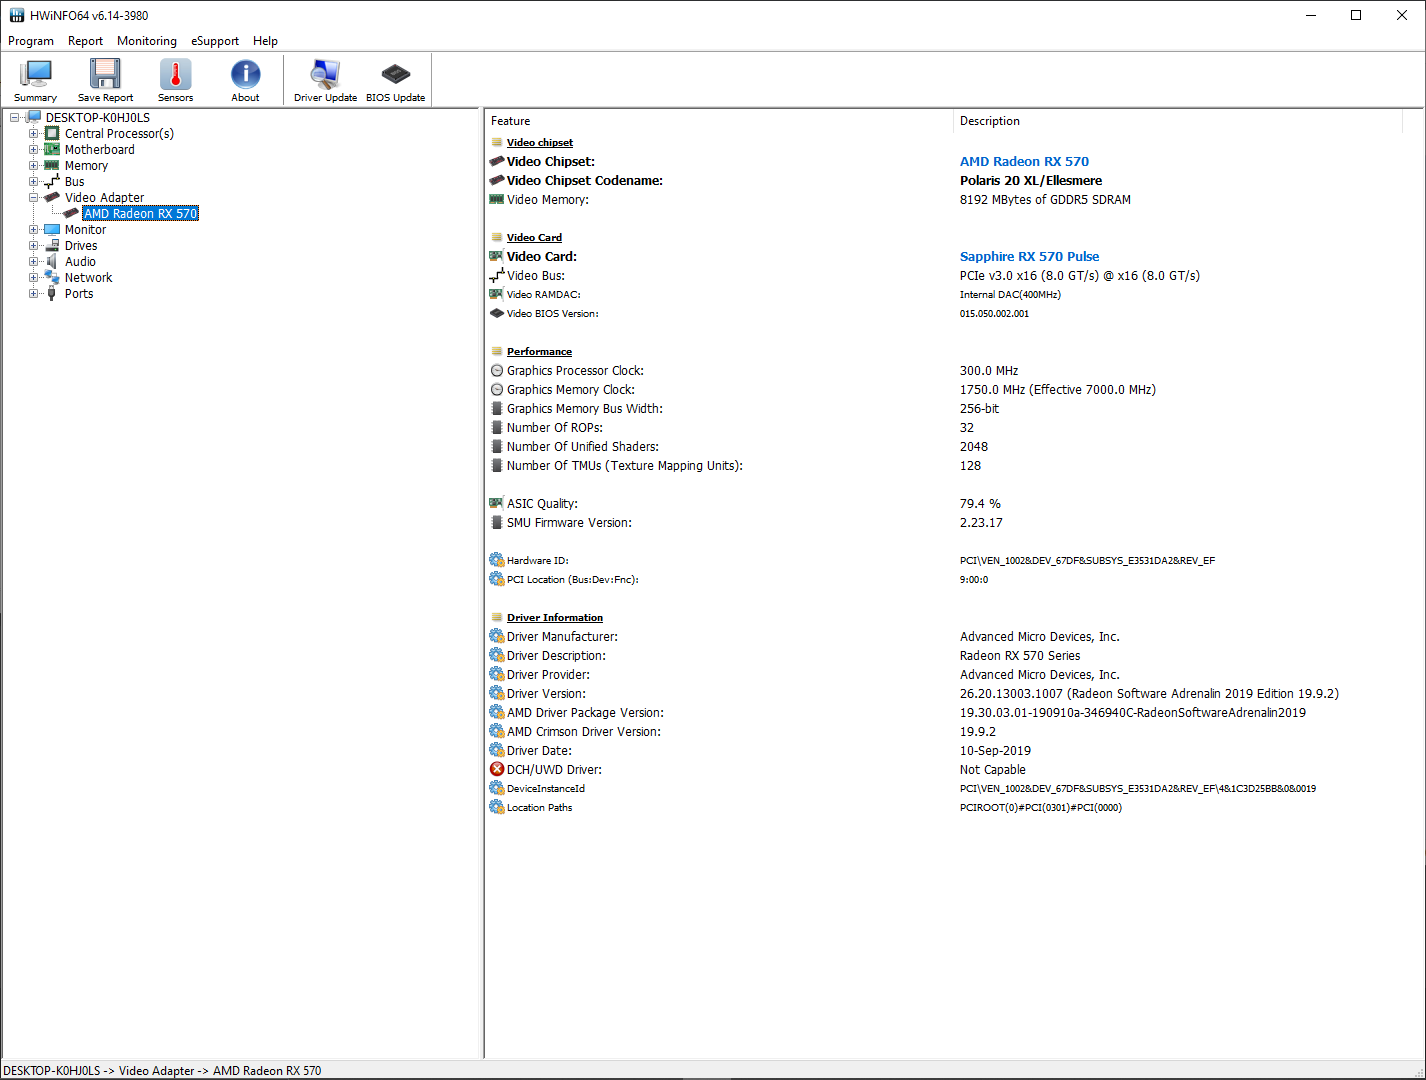Click the Video BIOS Version chip icon

click(496, 313)
